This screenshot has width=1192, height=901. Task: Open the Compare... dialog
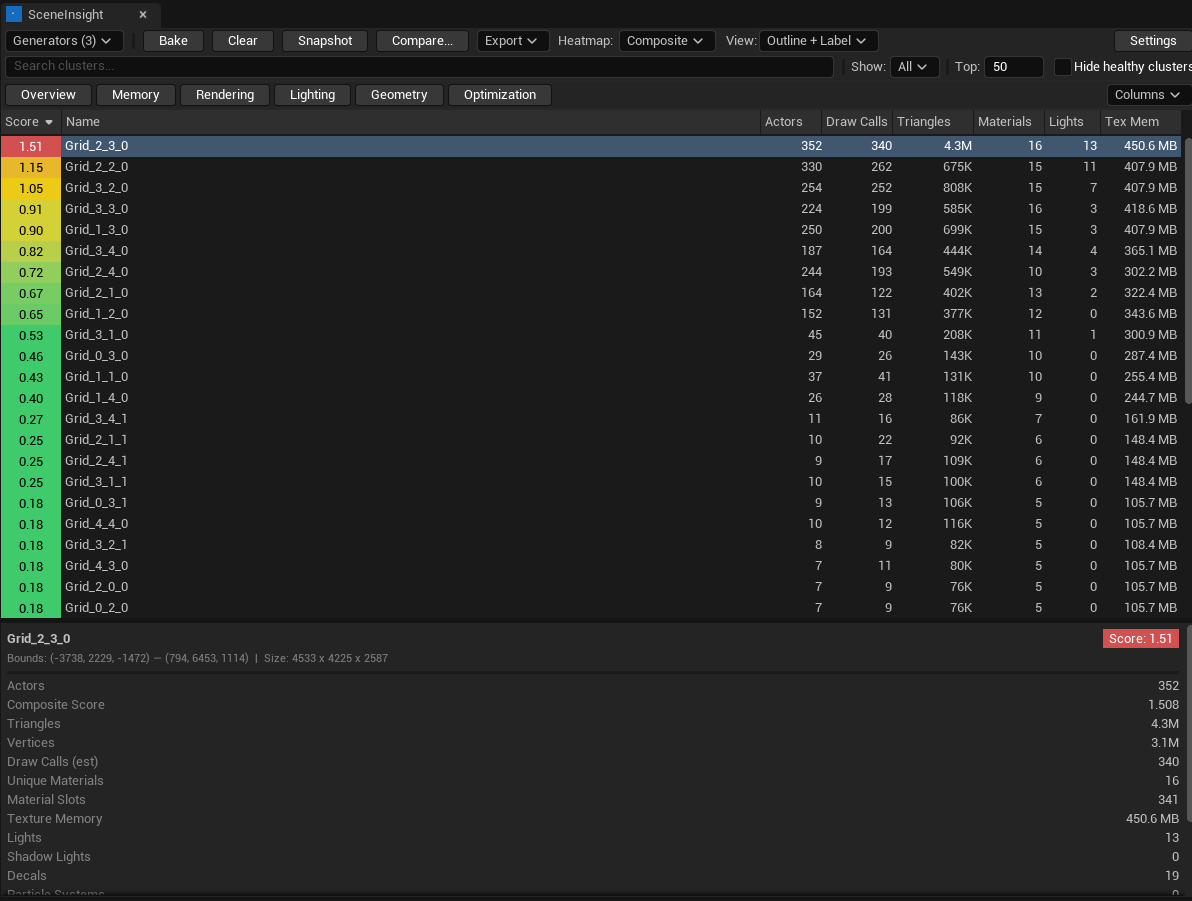point(422,41)
